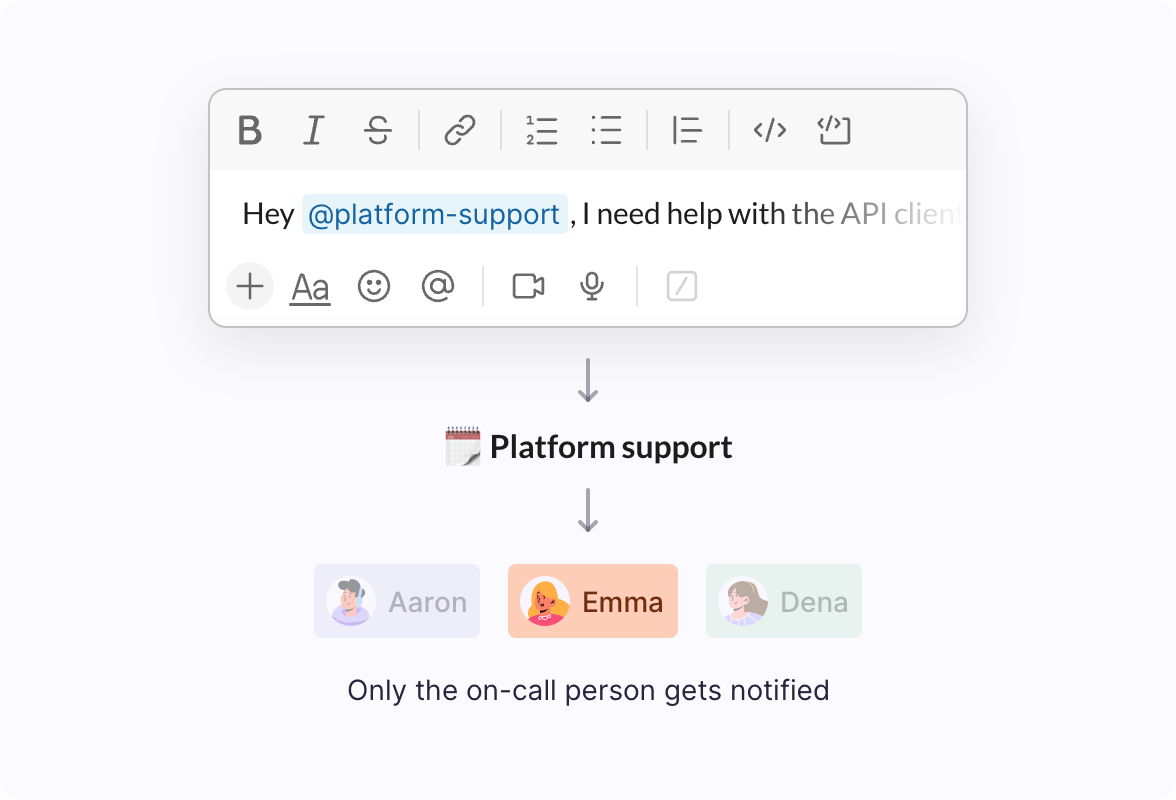This screenshot has width=1176, height=800.
Task: Apply inline code formatting
Action: 769,130
